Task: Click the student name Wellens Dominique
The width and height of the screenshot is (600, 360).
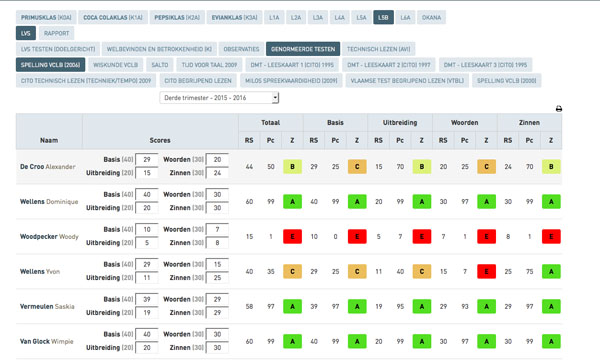Action: click(x=49, y=202)
